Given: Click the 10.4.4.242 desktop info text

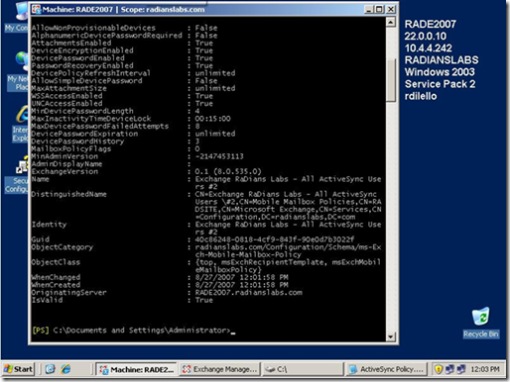Looking at the screenshot, I should [428, 48].
